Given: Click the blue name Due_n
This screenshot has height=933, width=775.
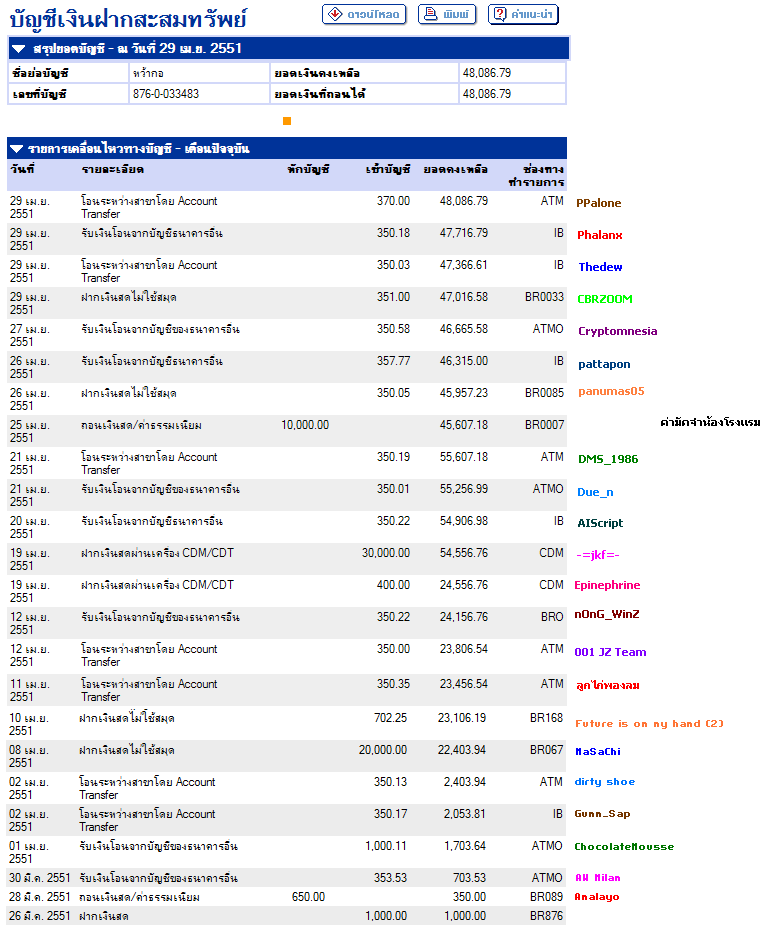Looking at the screenshot, I should pyautogui.click(x=595, y=492).
